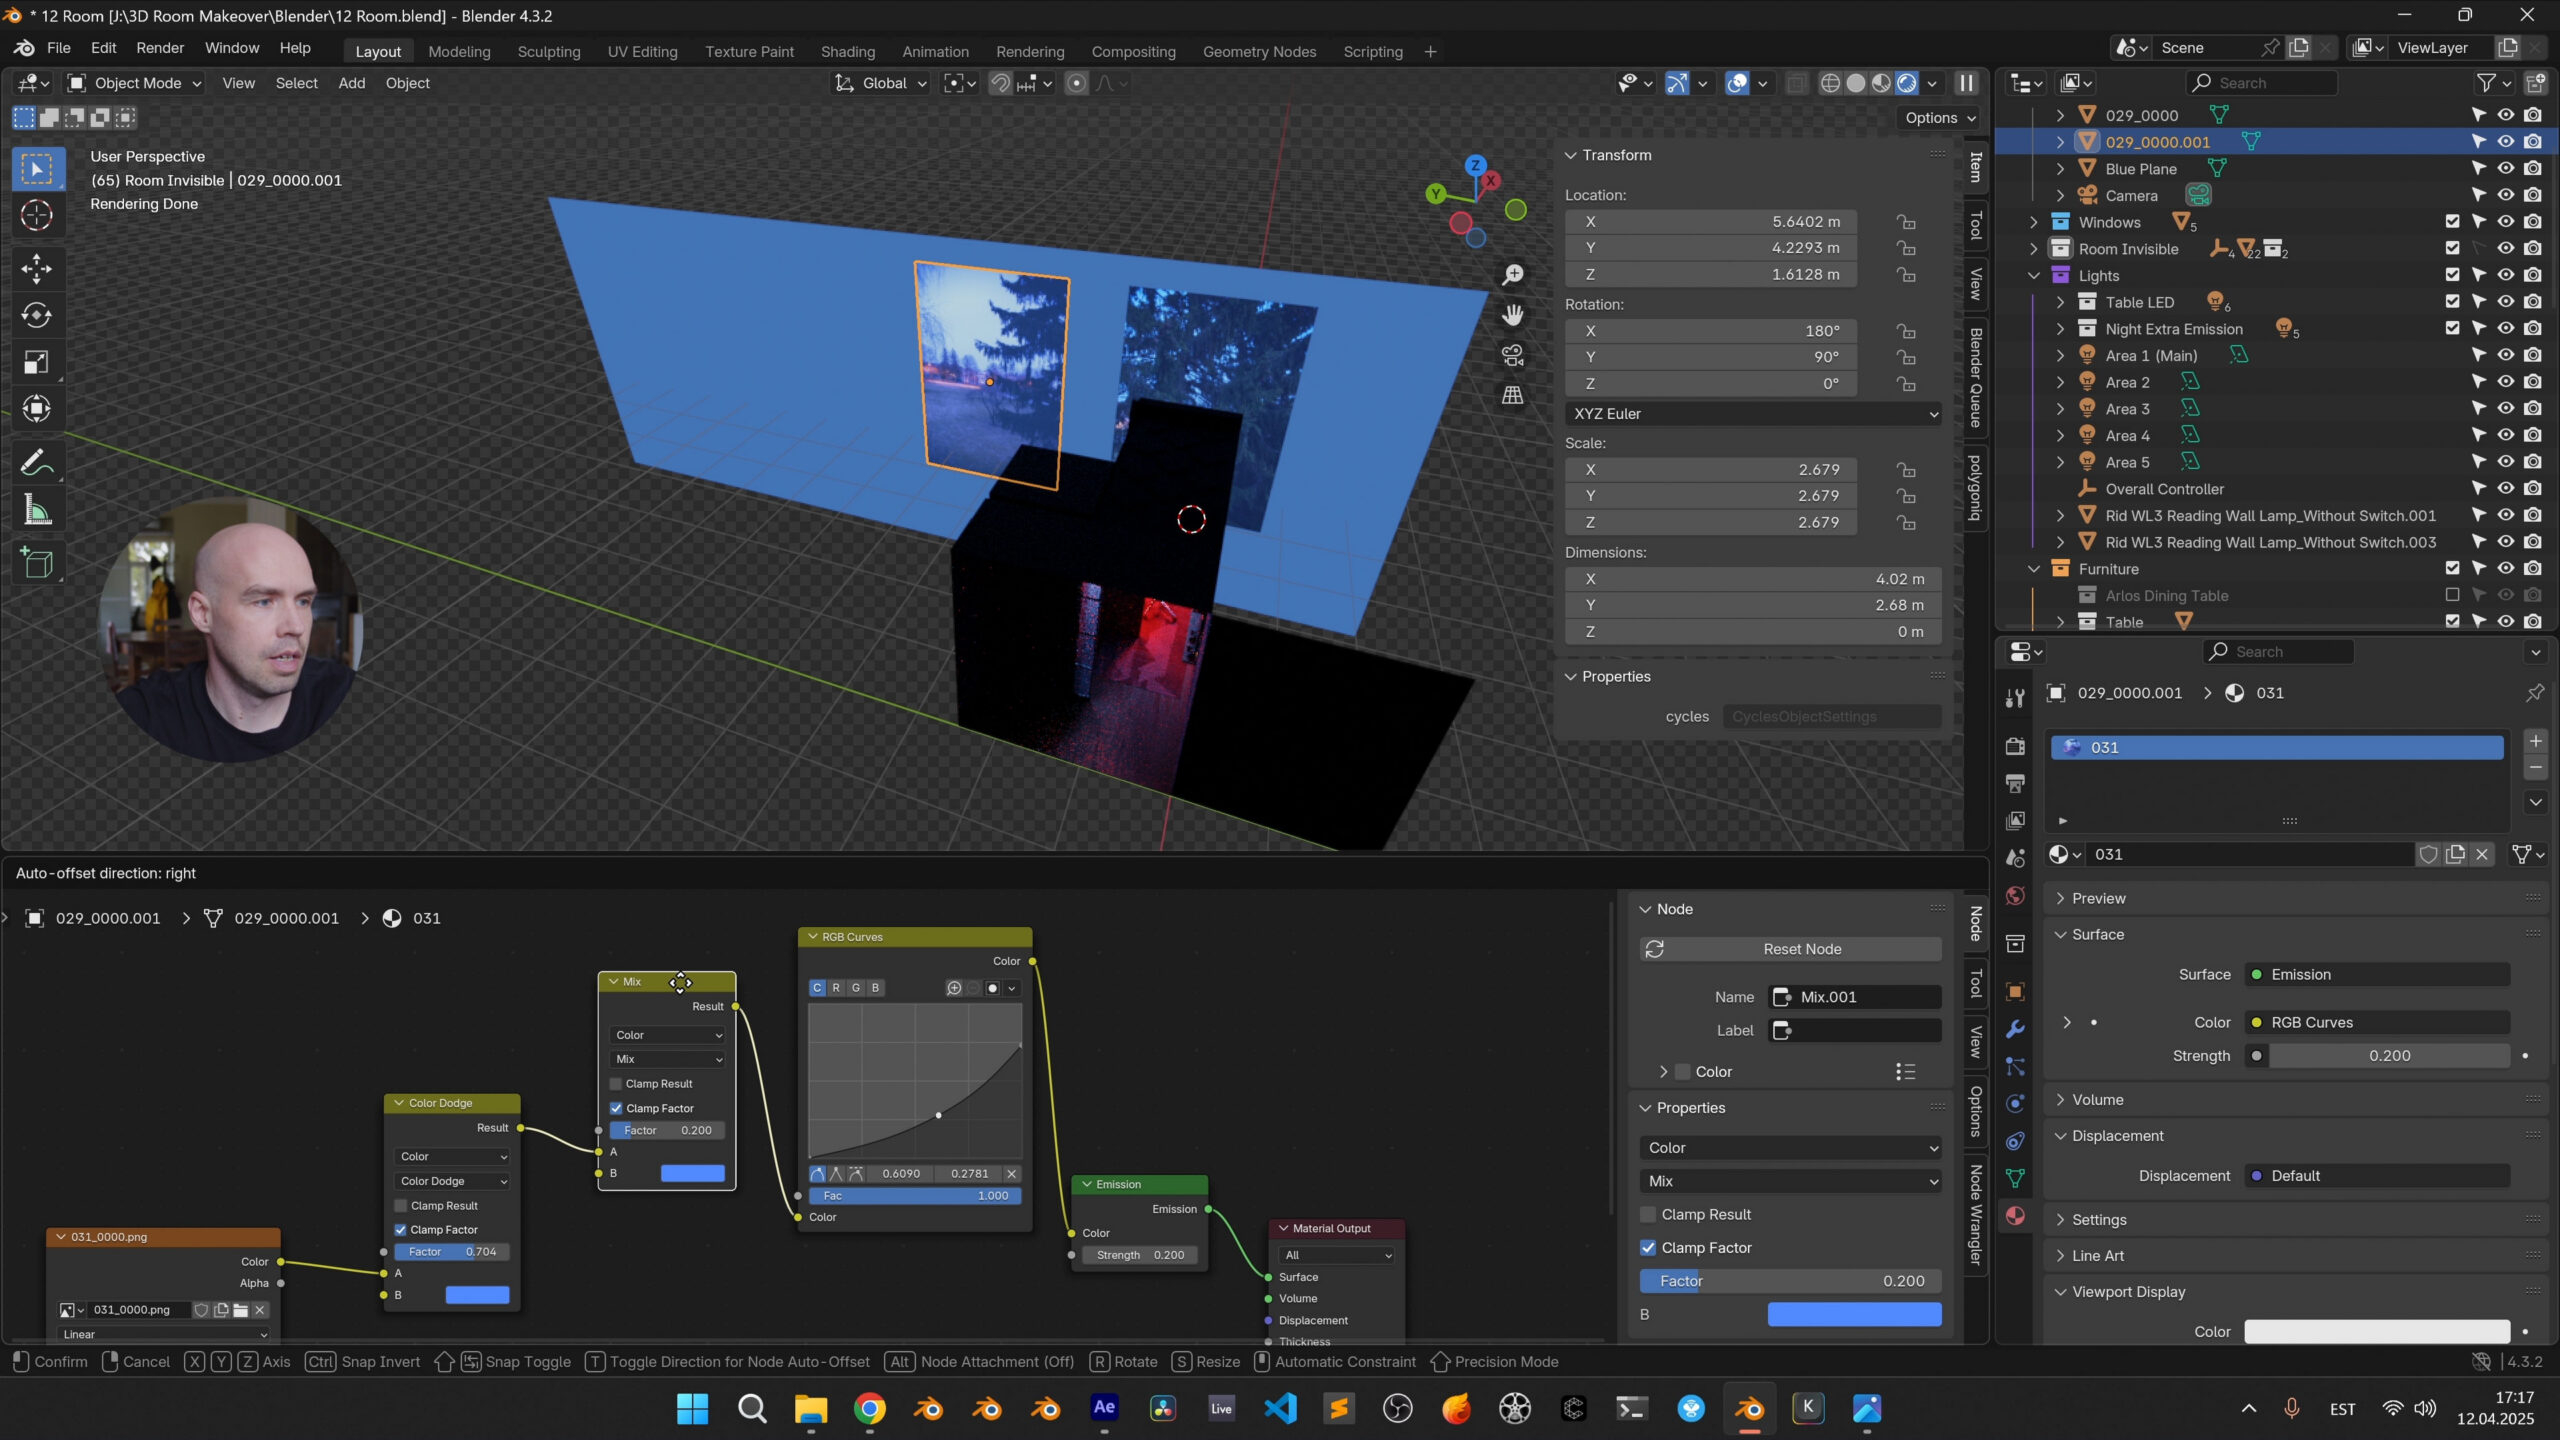Click RGB Curves color link button
Screen dimensions: 2560x1440
(2377, 1022)
